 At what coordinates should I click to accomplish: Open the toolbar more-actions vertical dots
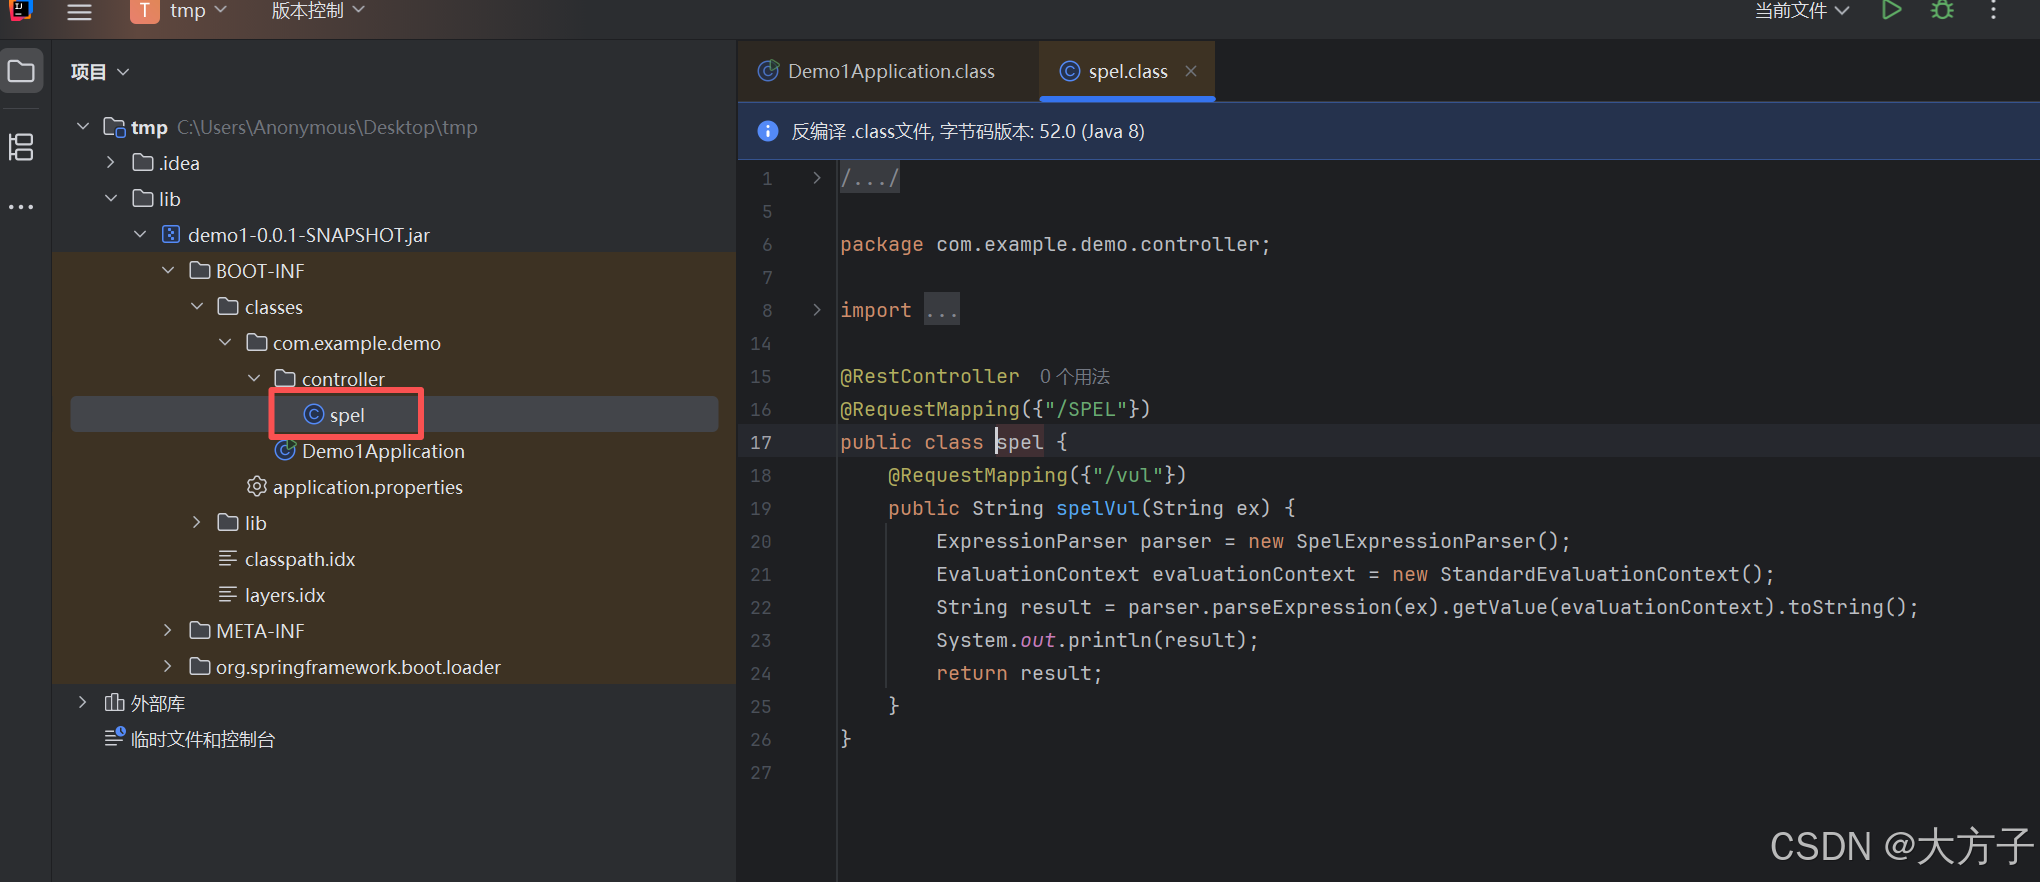click(1993, 11)
